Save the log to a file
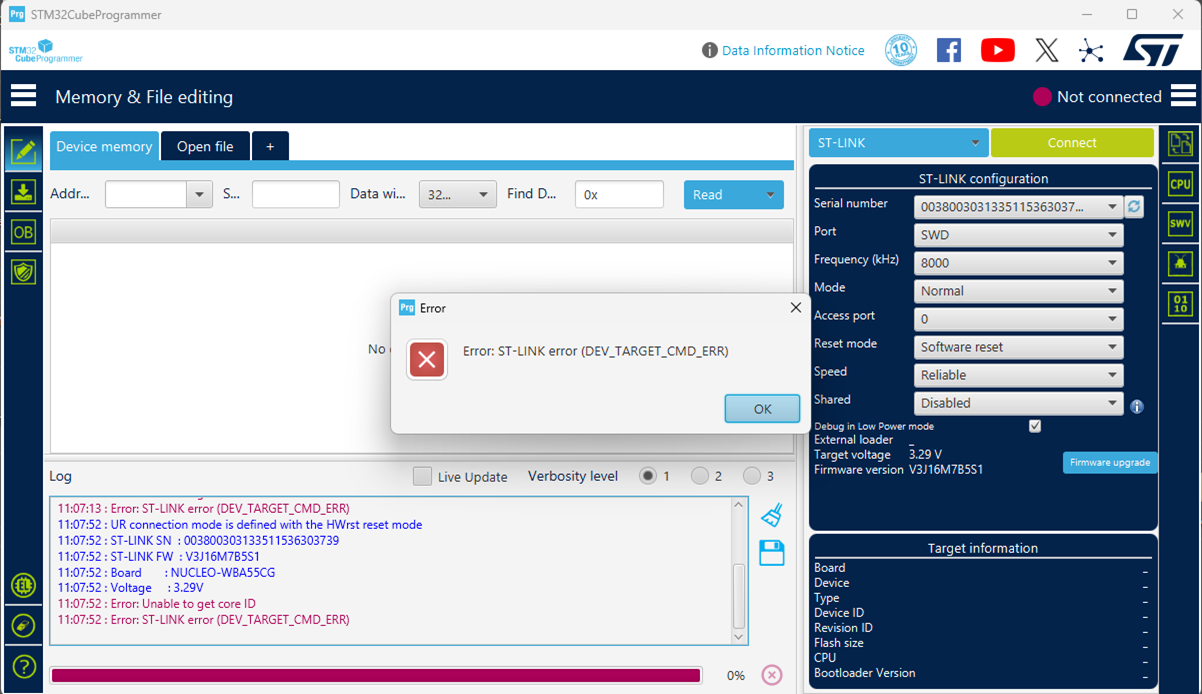1202x694 pixels. click(x=770, y=552)
